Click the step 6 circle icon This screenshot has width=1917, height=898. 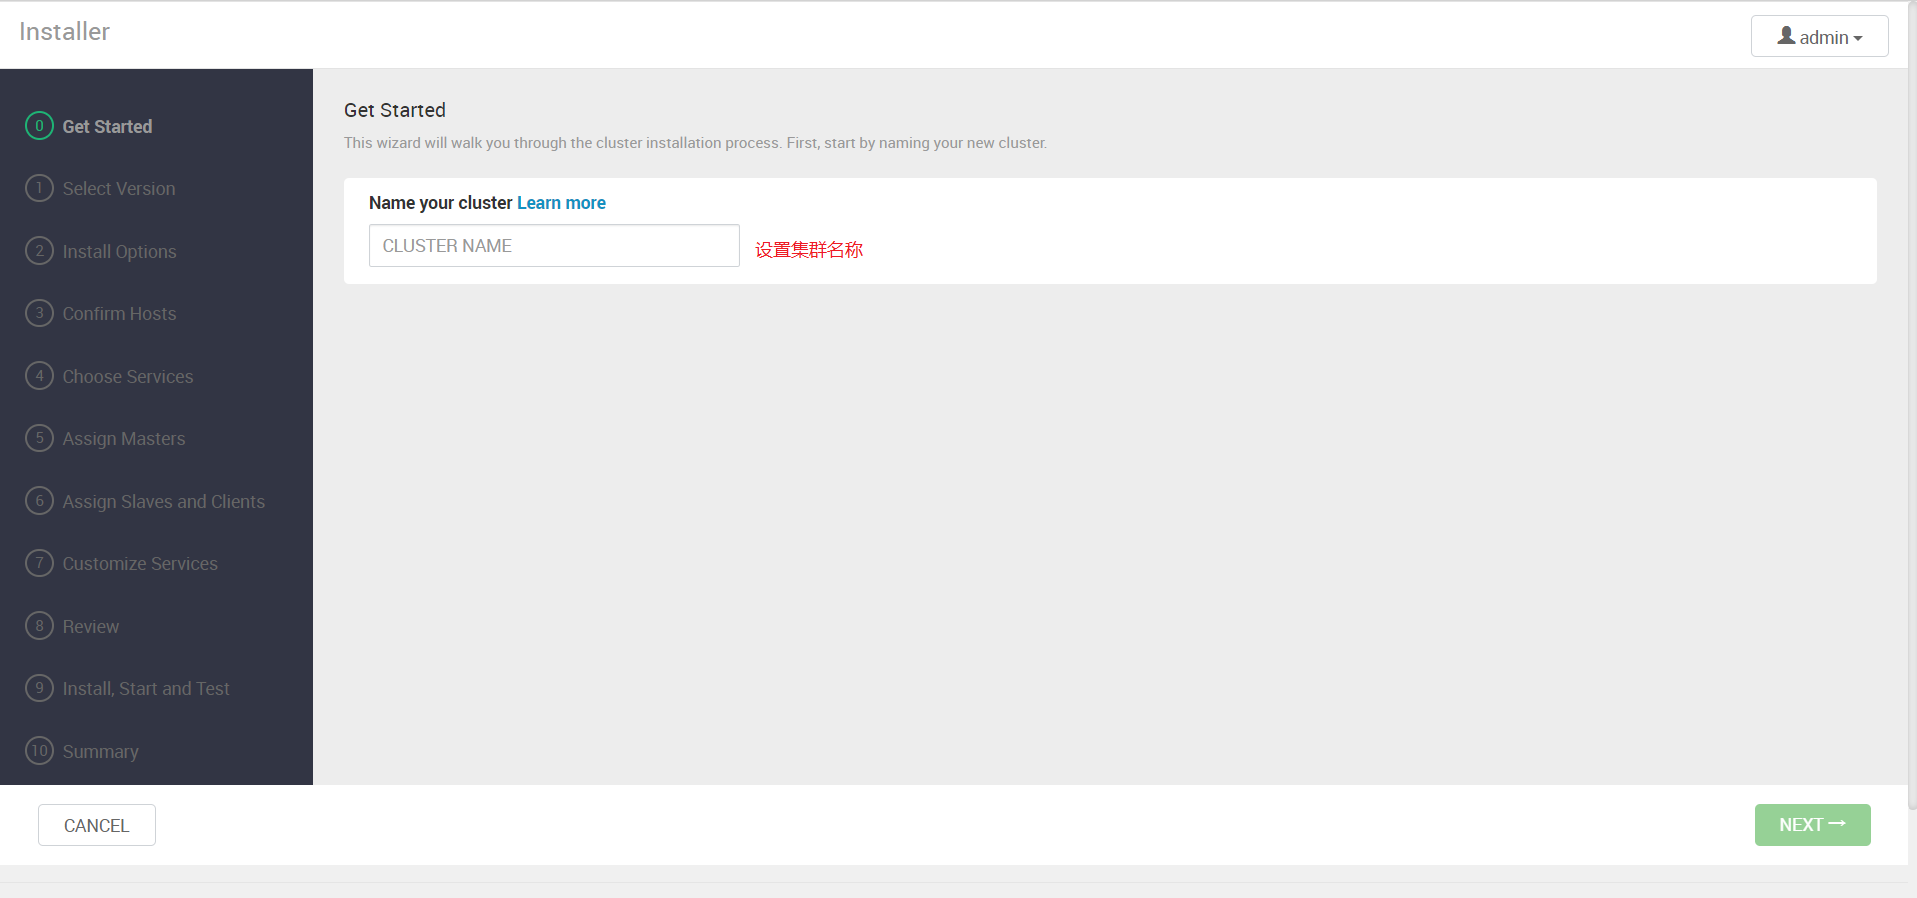pos(39,501)
